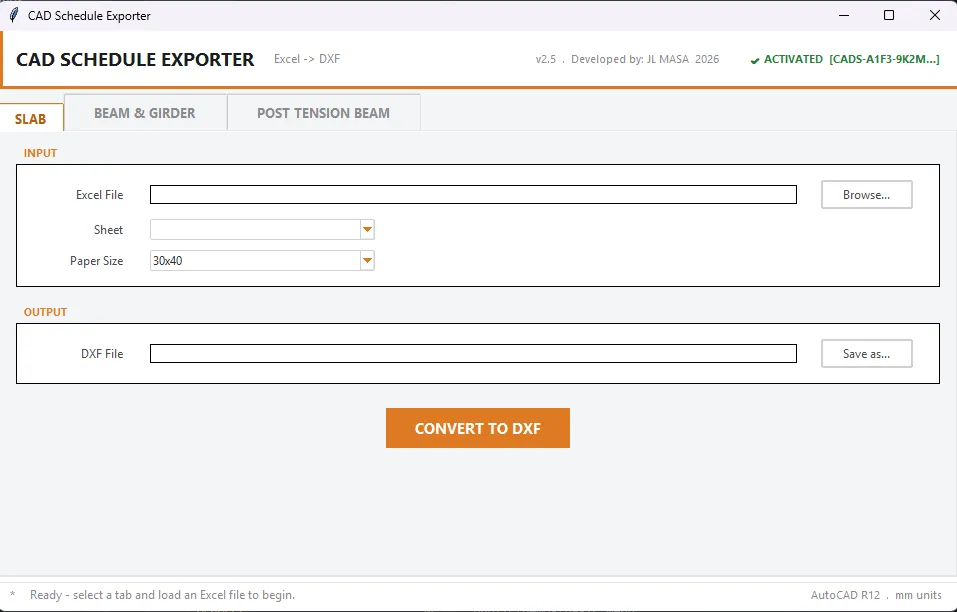Viewport: 957px width, 612px height.
Task: Click the 'Sheet' label
Action: (109, 230)
